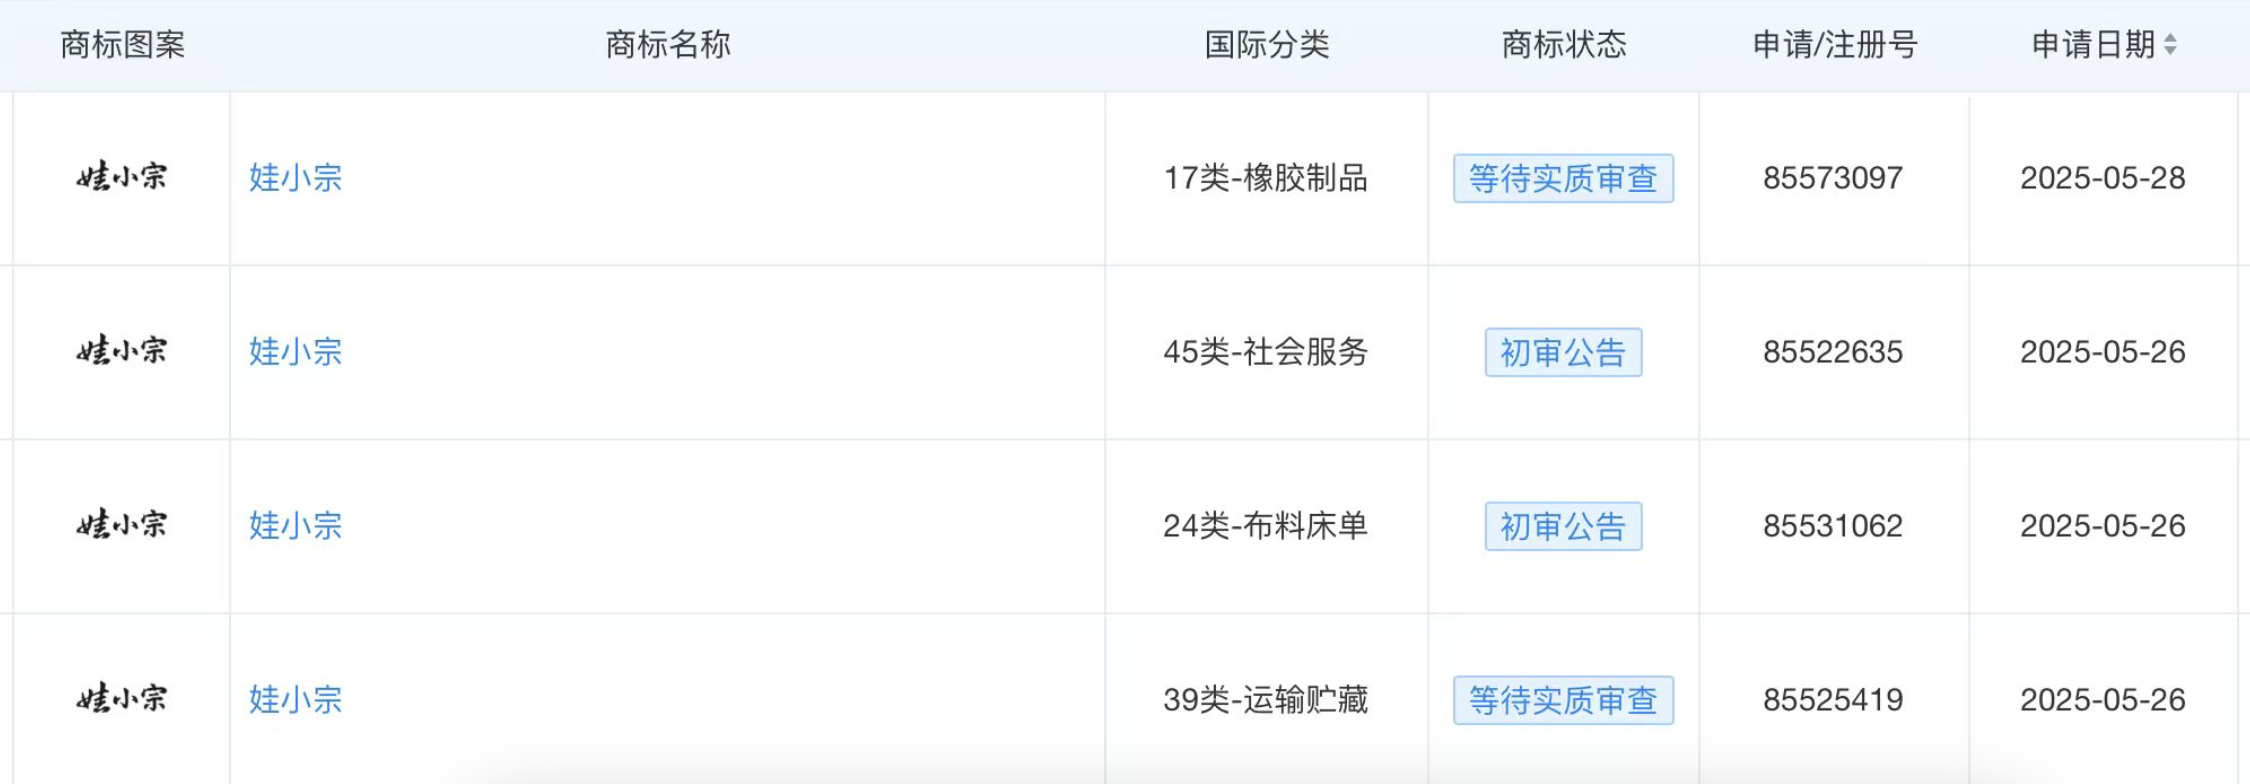Open the 娃小宗 link for 17类-橡胶制品
The image size is (2250, 784).
pos(295,178)
